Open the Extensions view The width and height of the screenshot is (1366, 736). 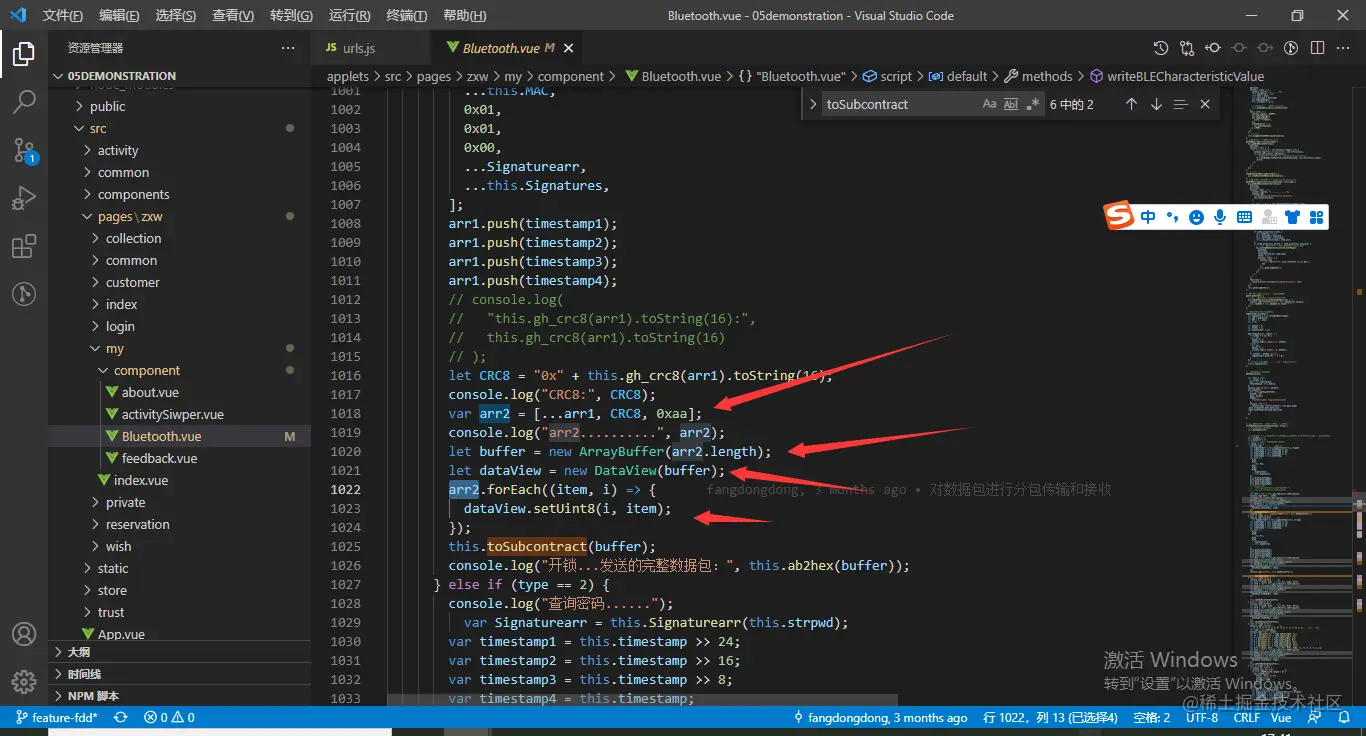[24, 246]
